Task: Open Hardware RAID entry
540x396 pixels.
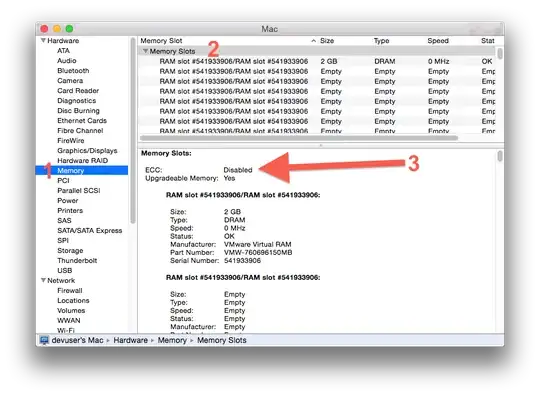Action: [x=82, y=160]
